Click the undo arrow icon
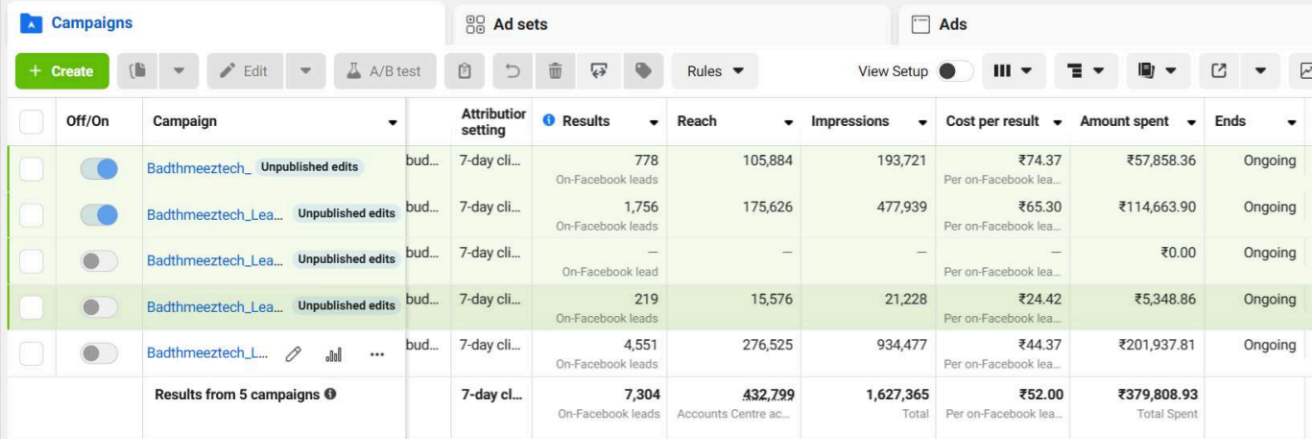 click(512, 71)
